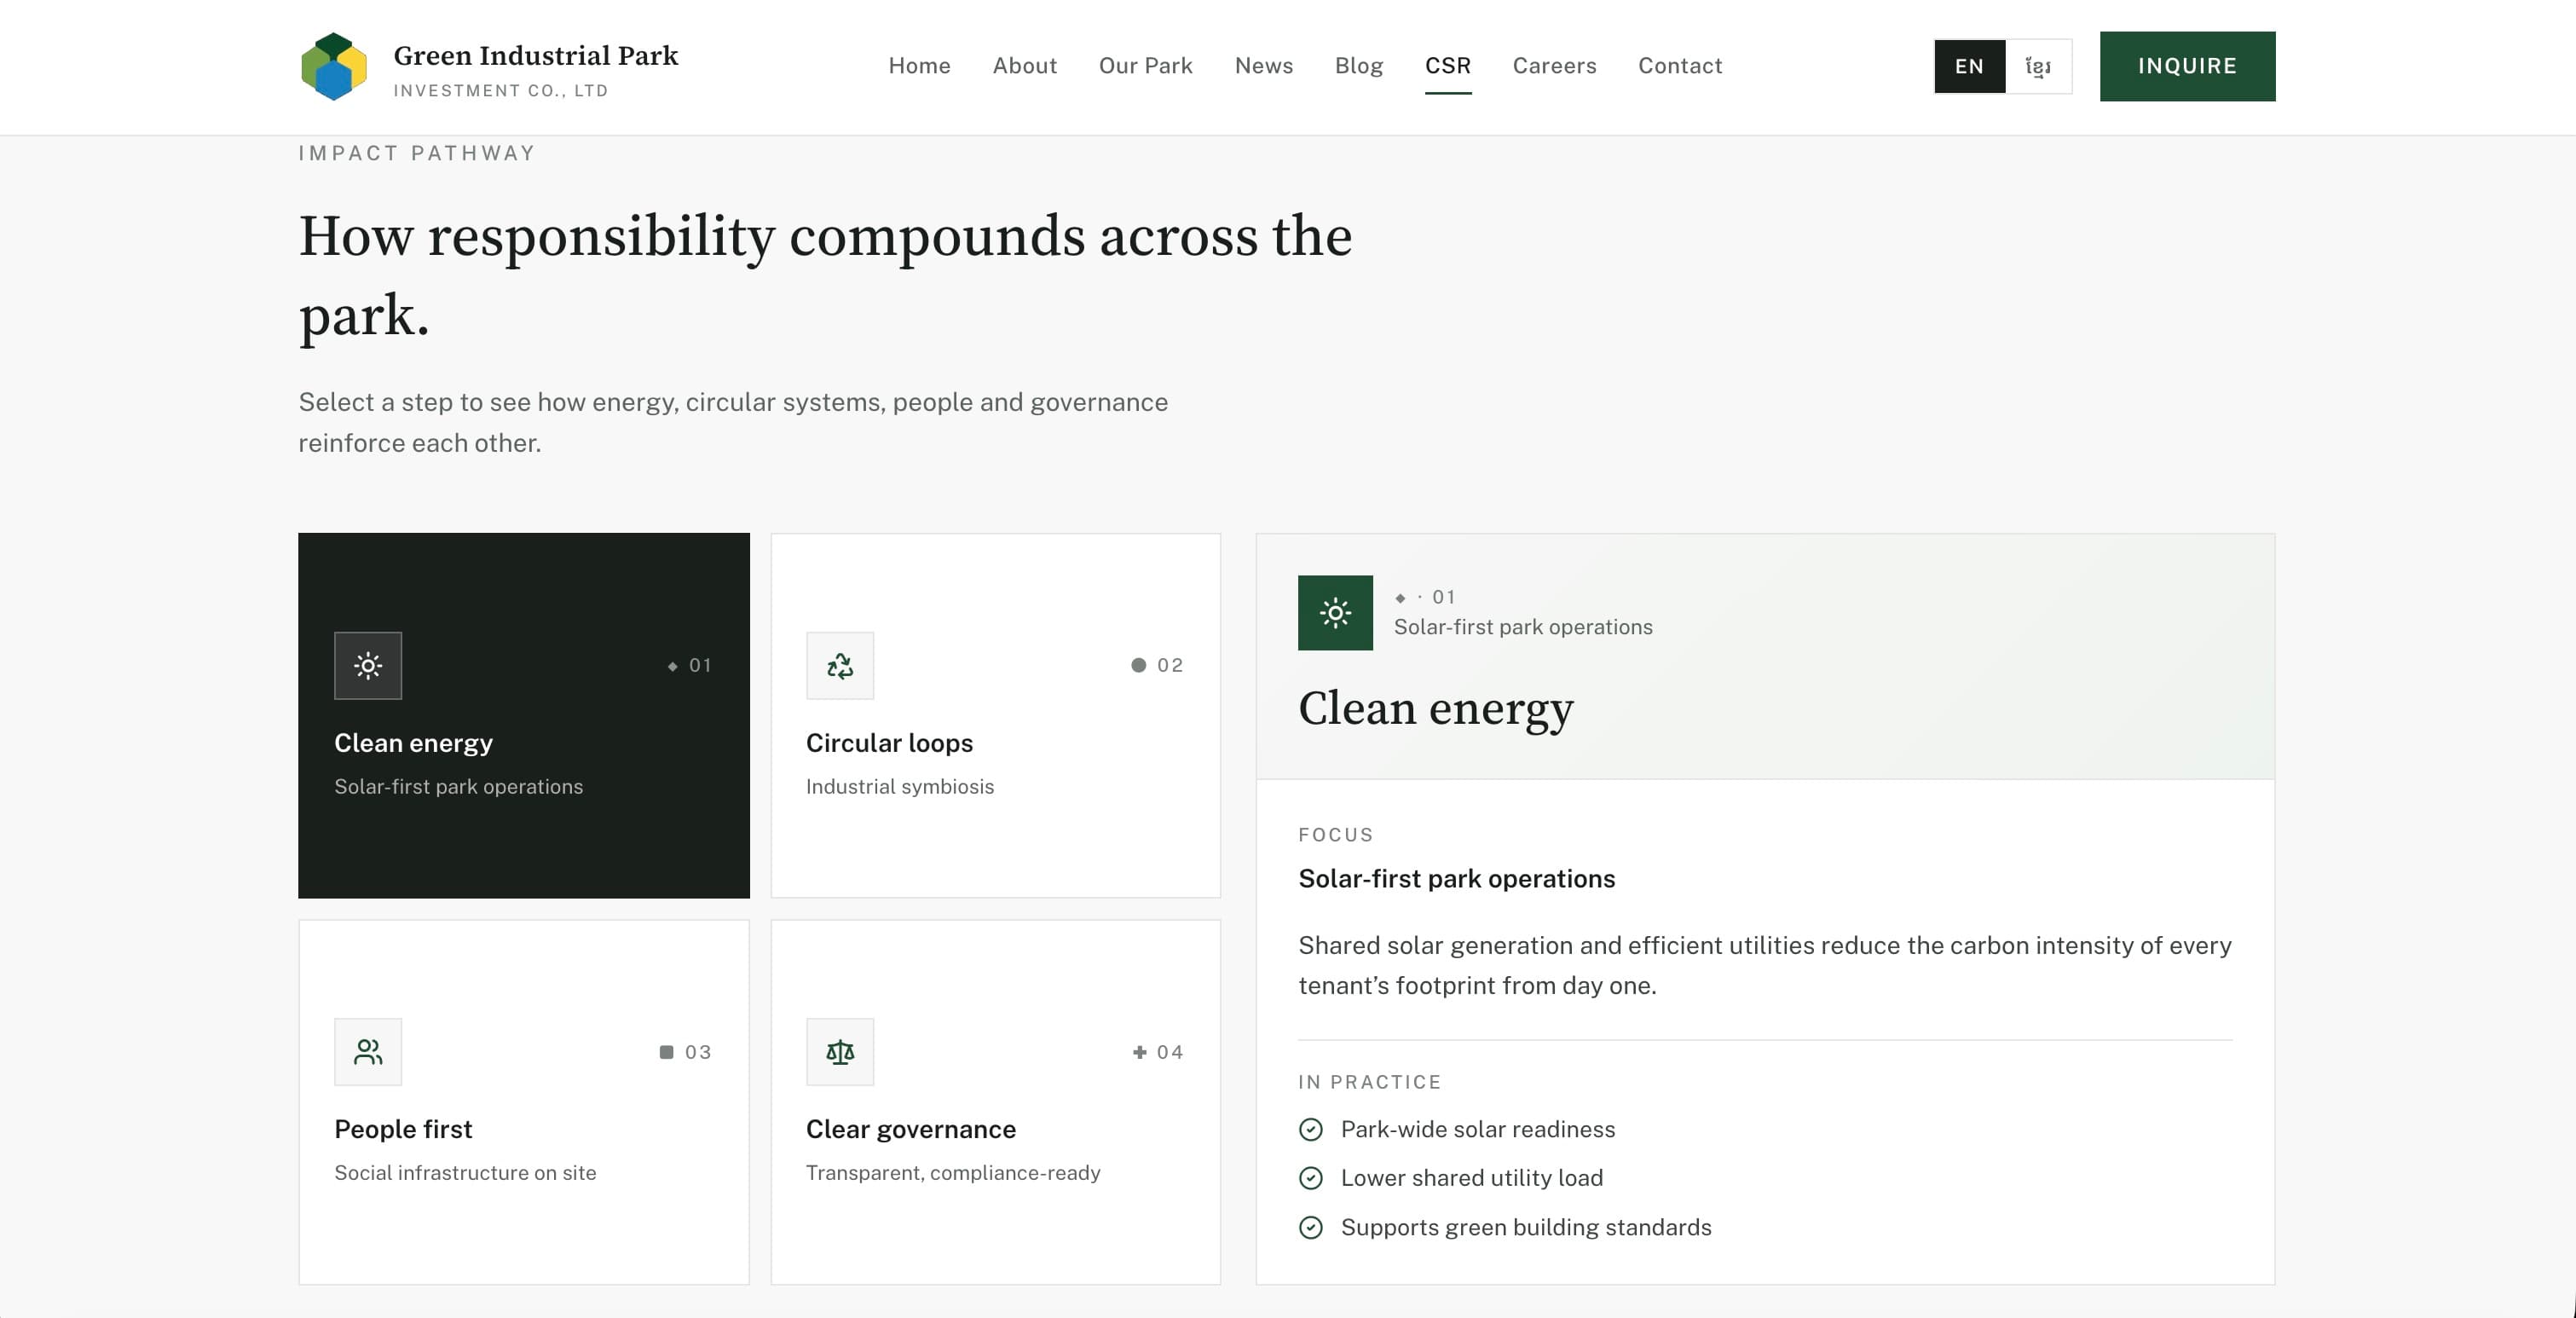This screenshot has height=1318, width=2576.
Task: Click check icon beside Lower shared utility load
Action: pos(1310,1178)
